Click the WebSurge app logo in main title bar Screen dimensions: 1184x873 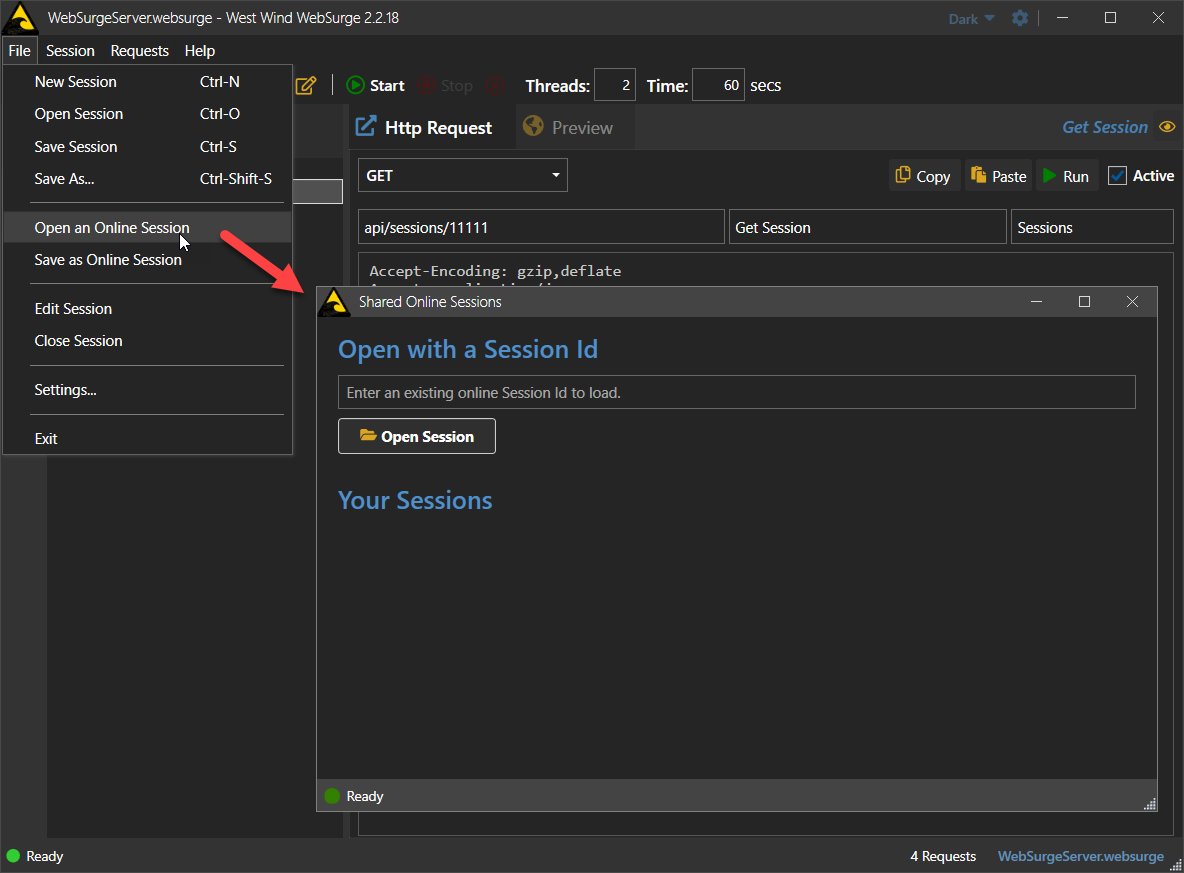20,18
